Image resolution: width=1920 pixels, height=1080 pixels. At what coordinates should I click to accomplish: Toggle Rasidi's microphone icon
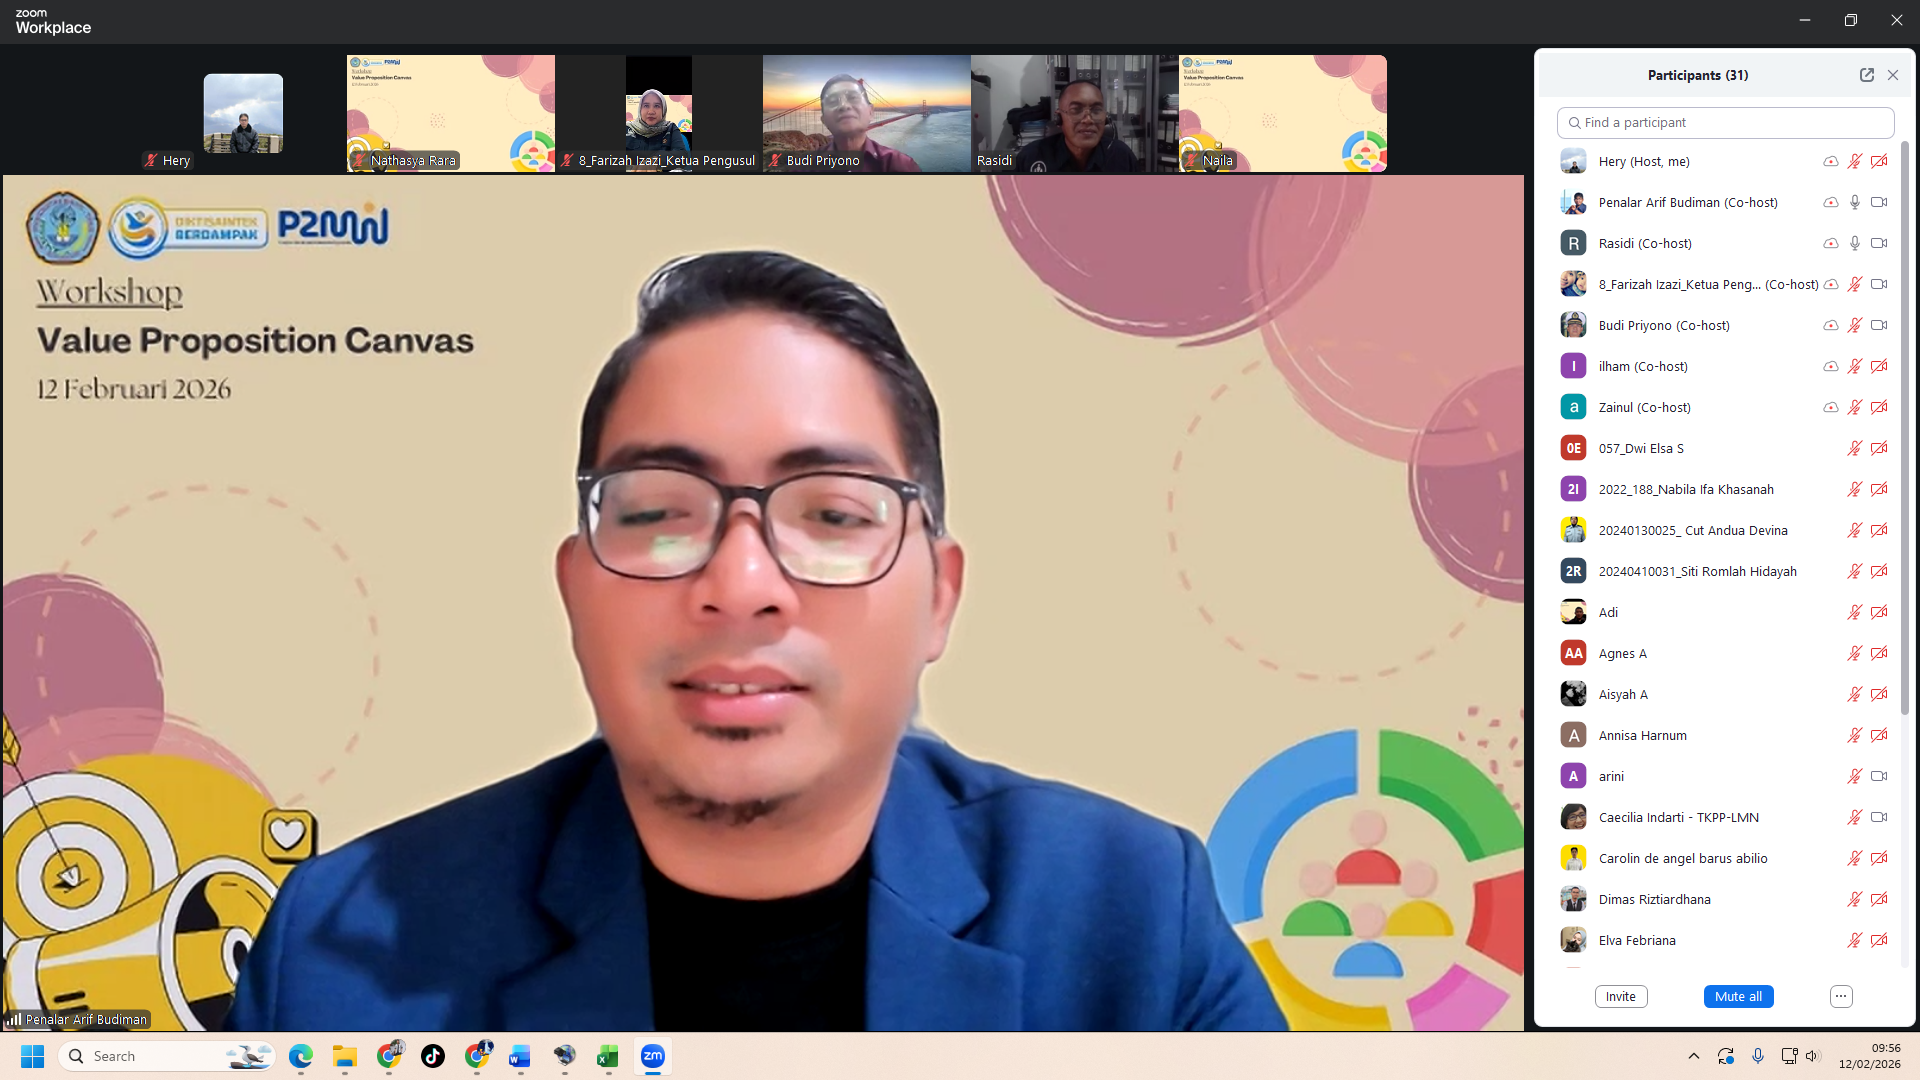coord(1855,243)
